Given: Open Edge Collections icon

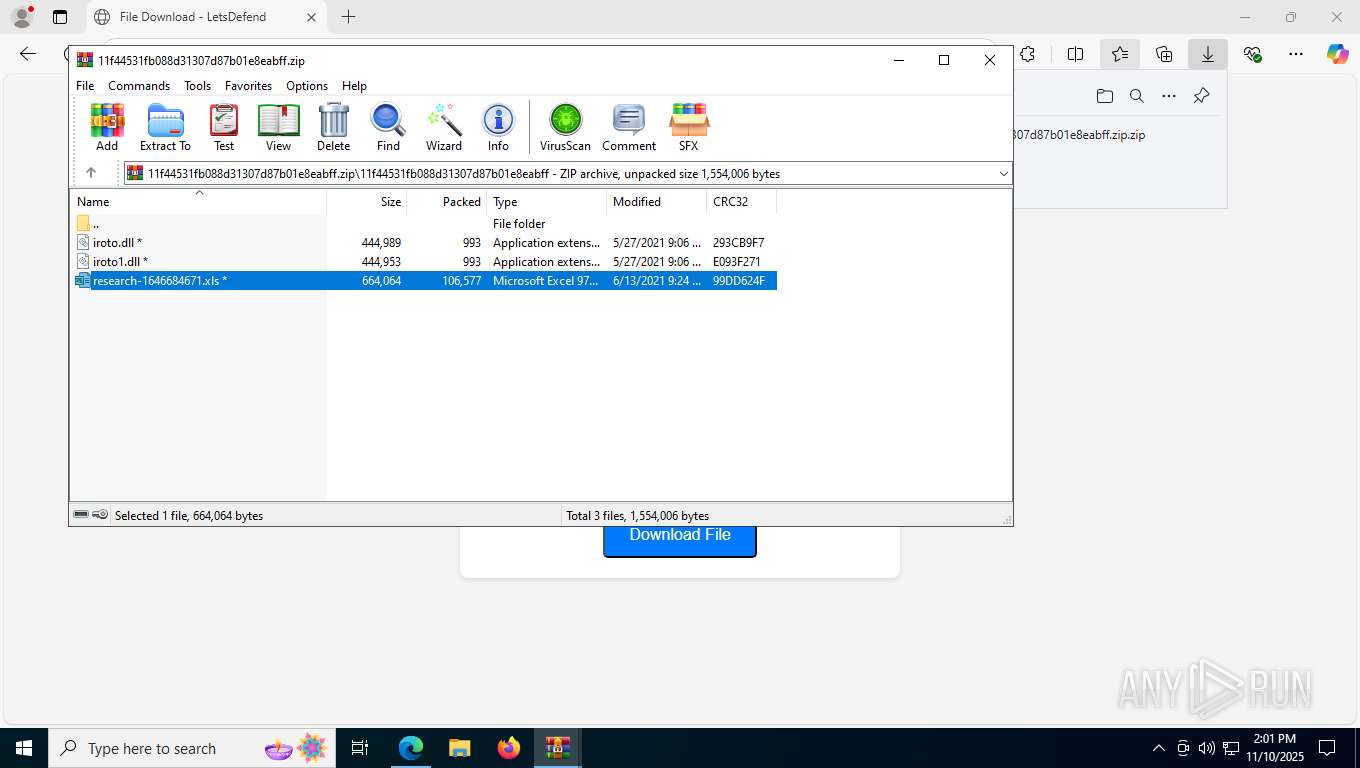Looking at the screenshot, I should [x=1164, y=54].
